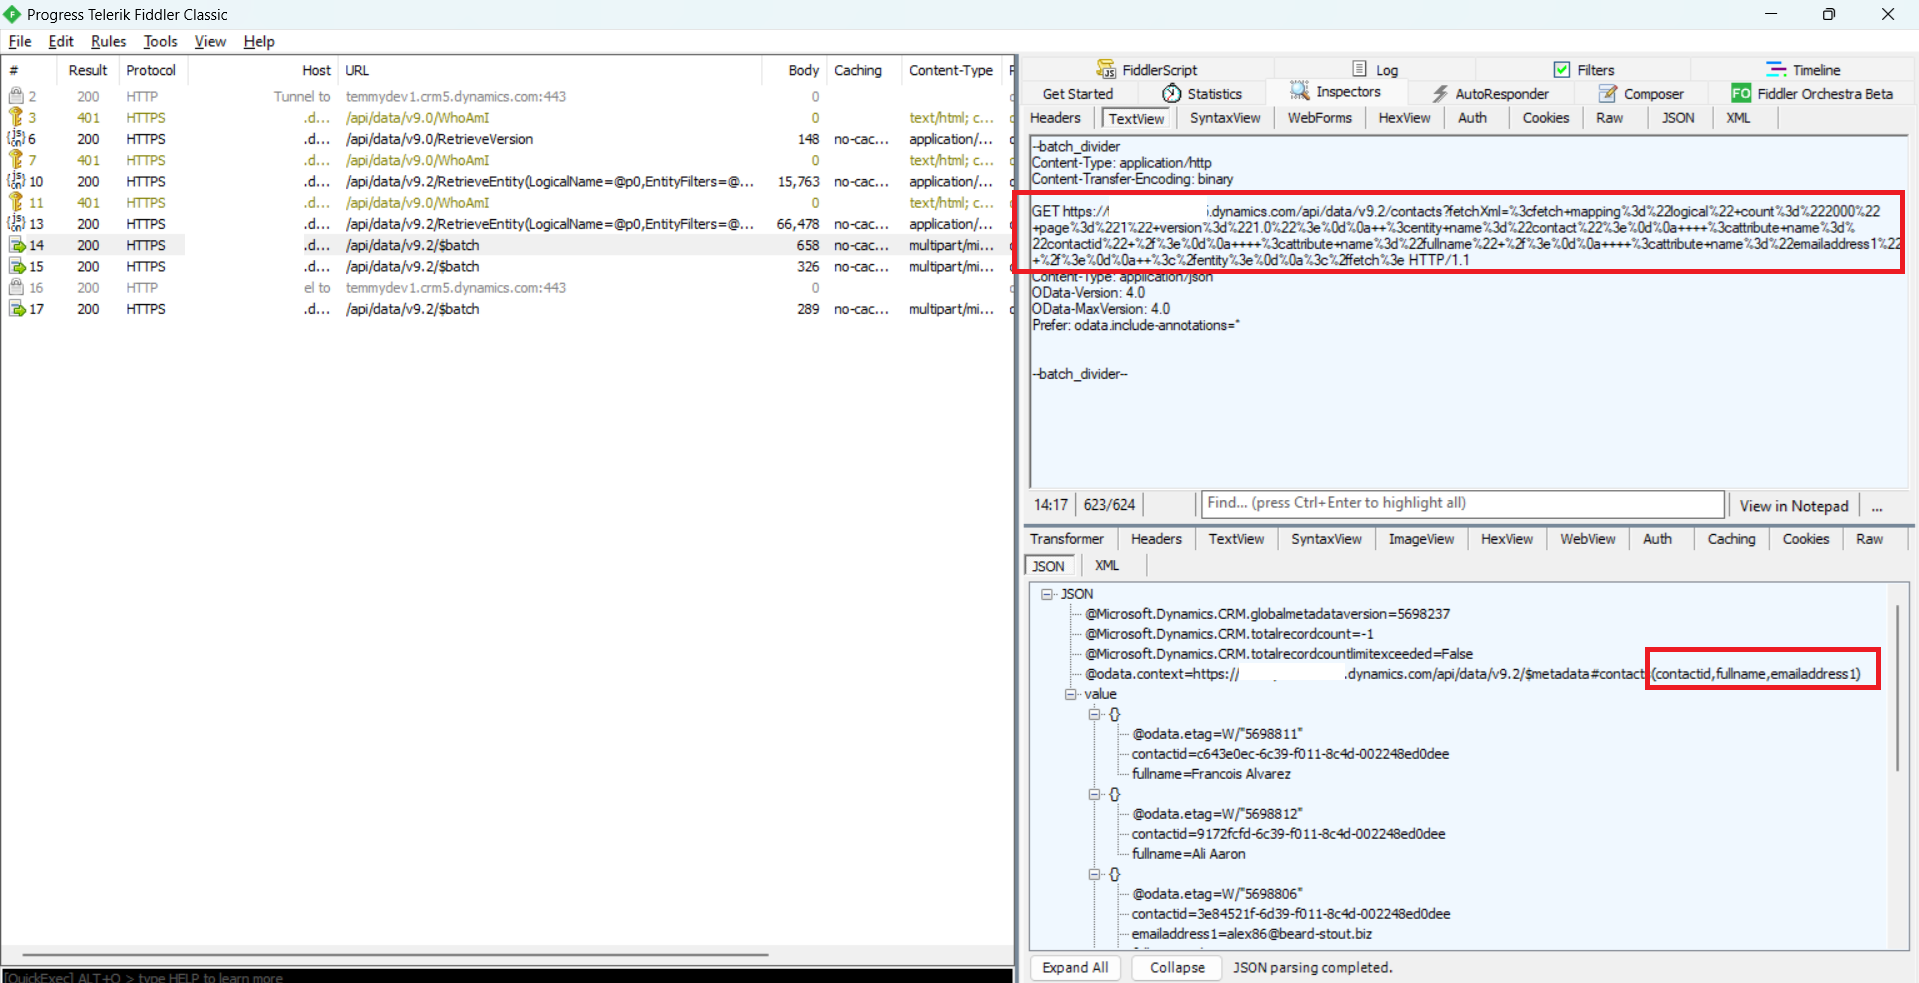Screen dimensions: 1919x983
Task: Click JSON icon of session 13
Action: pyautogui.click(x=16, y=224)
